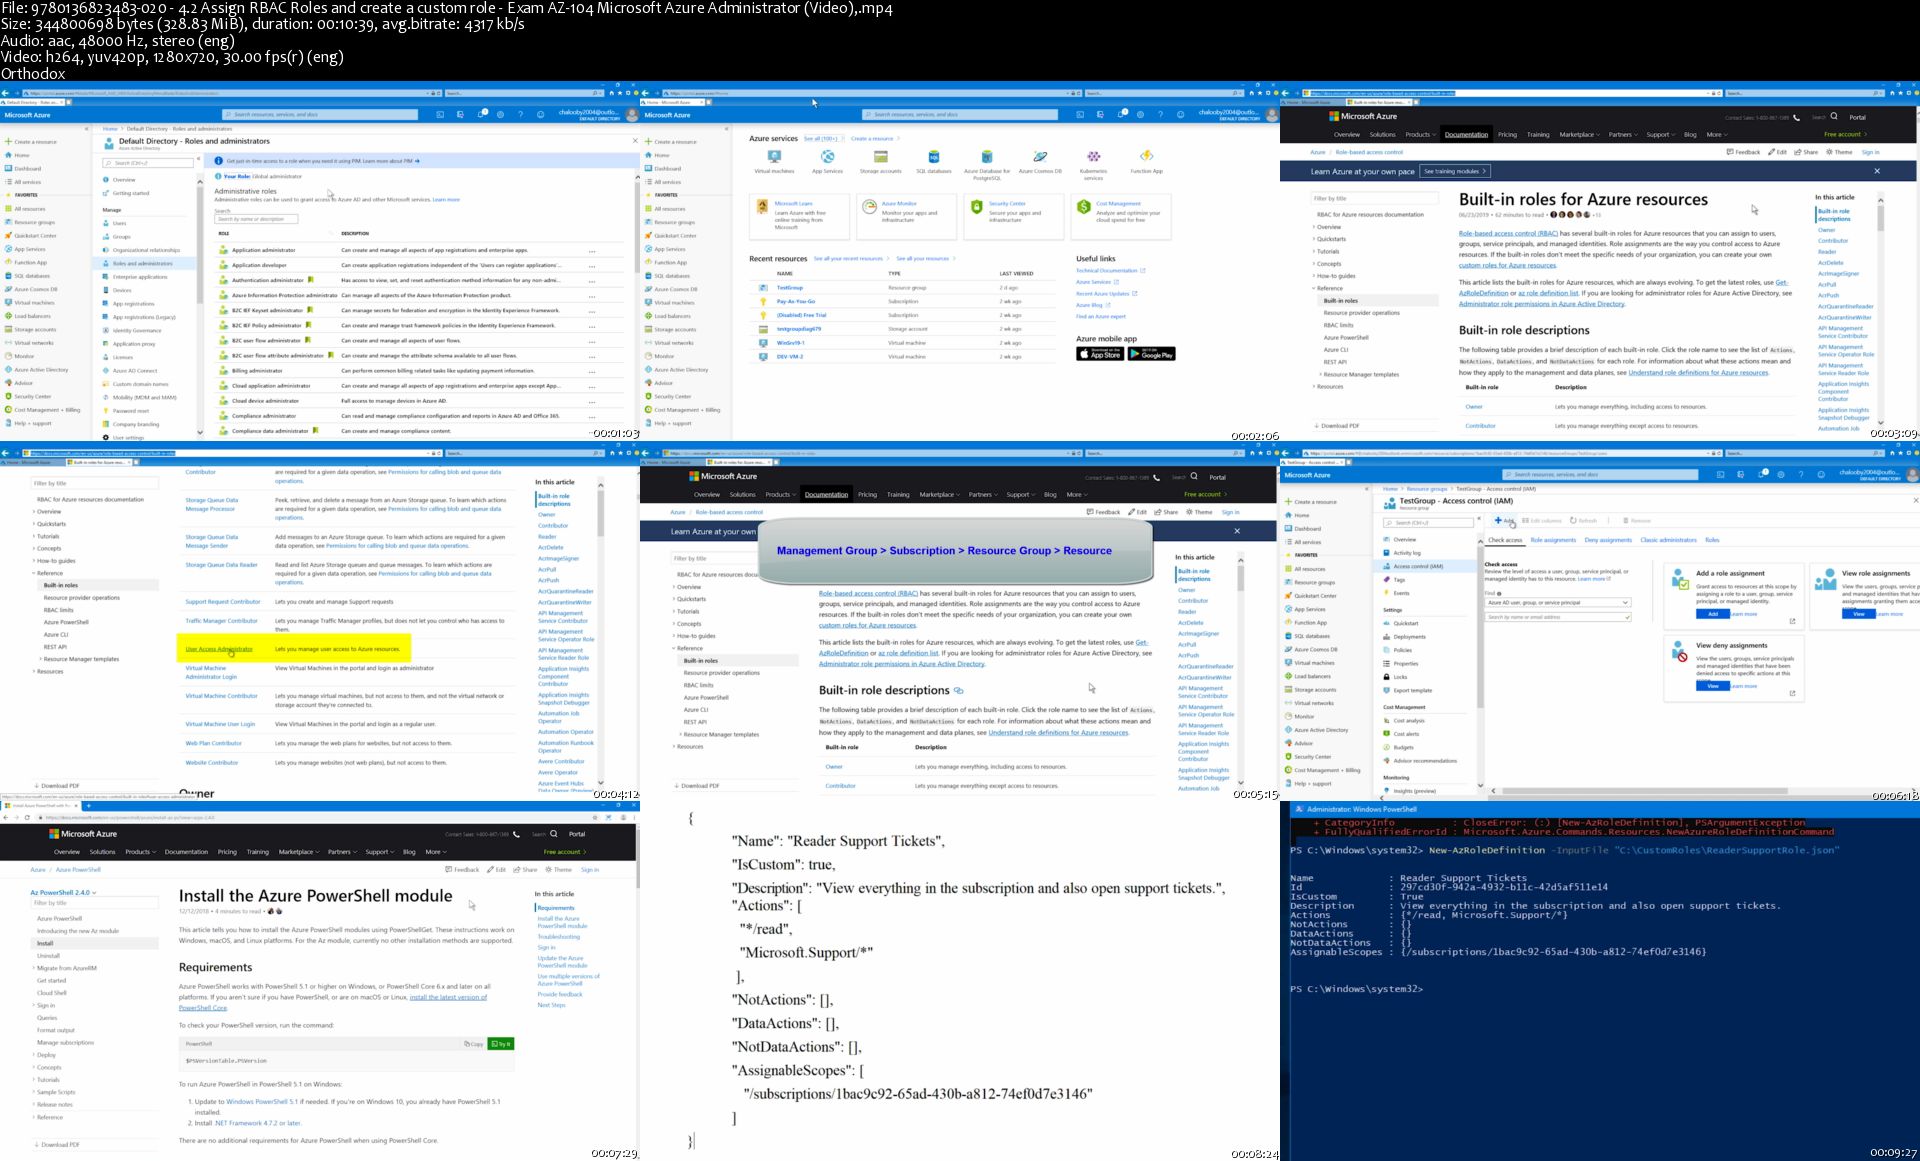Click View in View deny assignments card
Viewport: 1920px width, 1161px height.
tap(1712, 686)
